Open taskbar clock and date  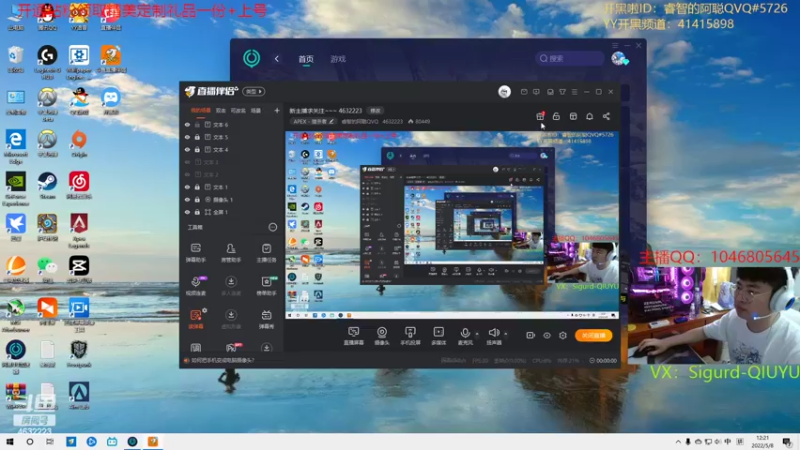point(762,441)
